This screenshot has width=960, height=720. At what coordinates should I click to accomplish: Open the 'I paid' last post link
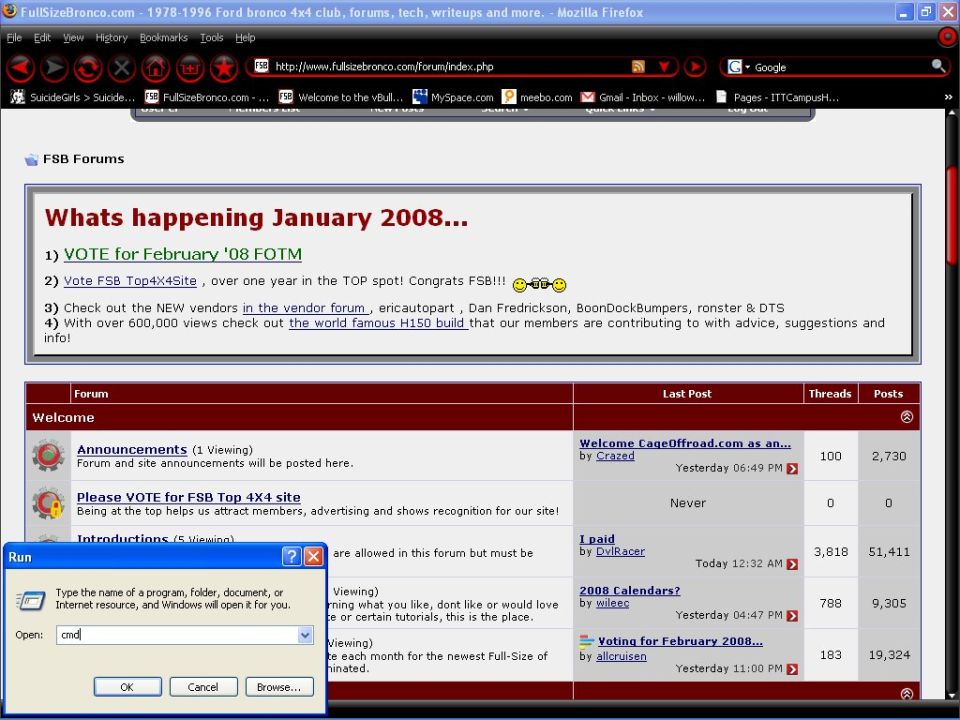pos(596,539)
